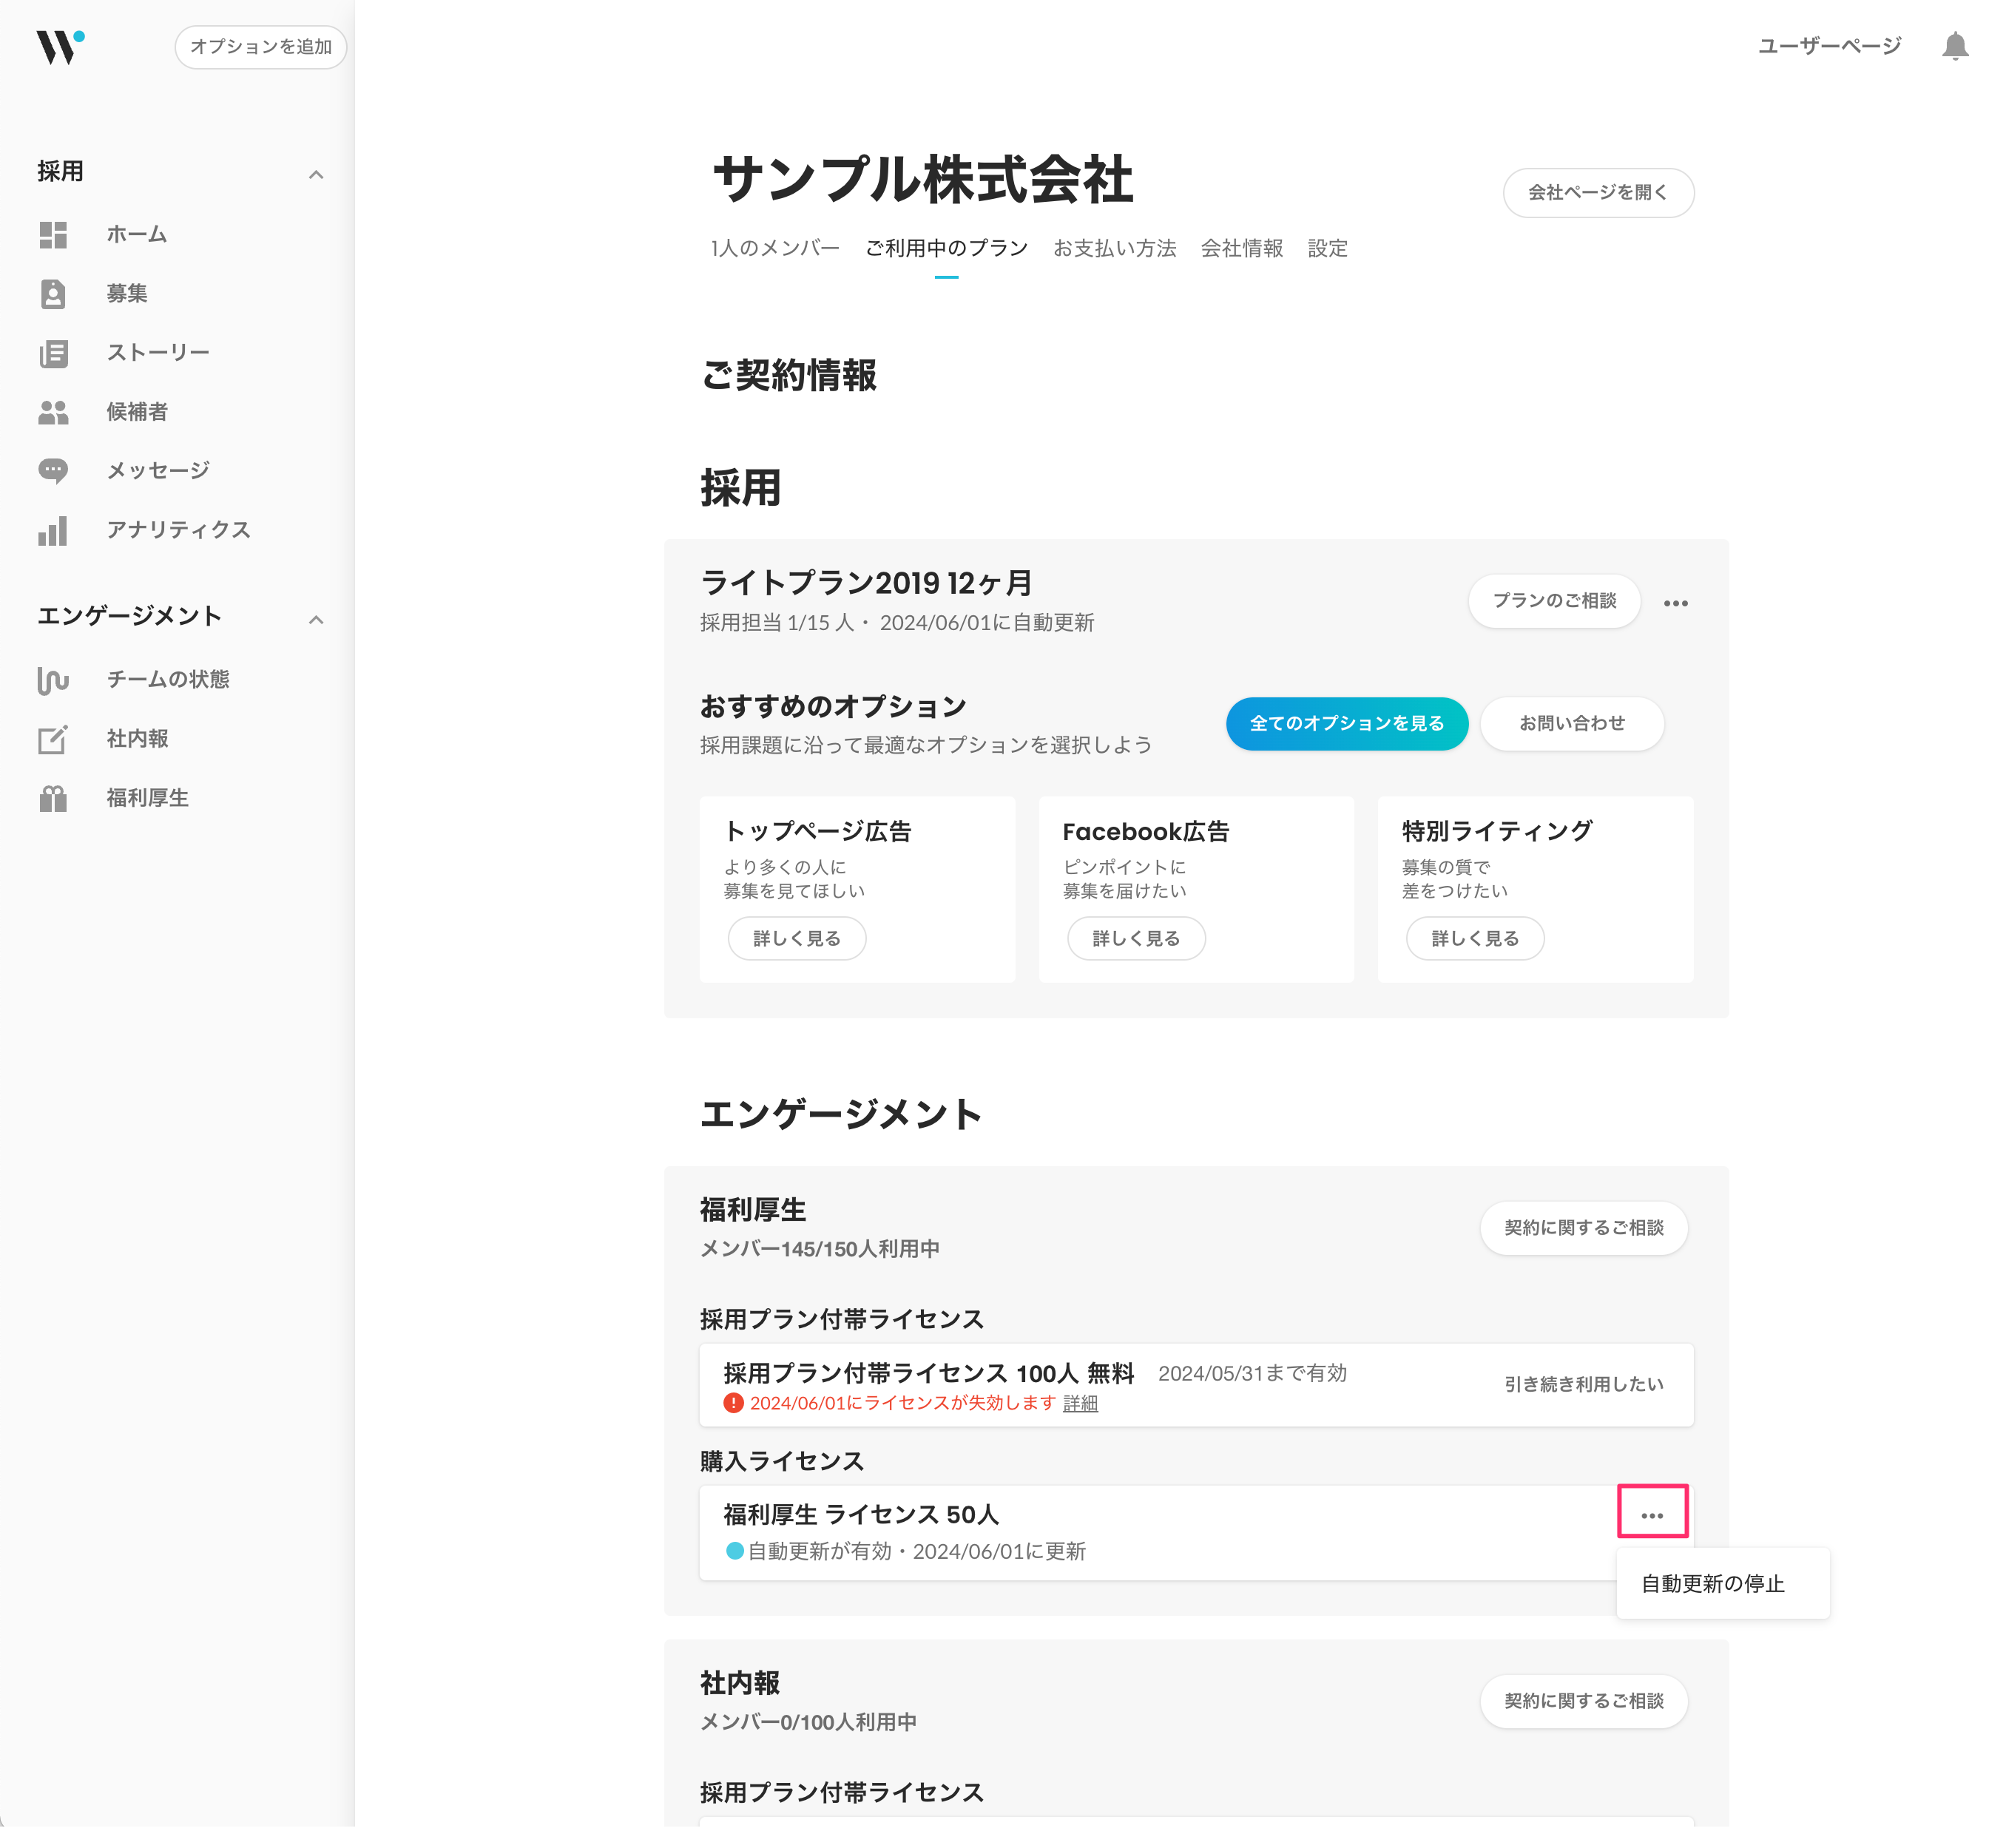Viewport: 2006px width, 1848px height.
Task: Collapse the エンゲージメント sidebar section
Action: click(x=316, y=620)
